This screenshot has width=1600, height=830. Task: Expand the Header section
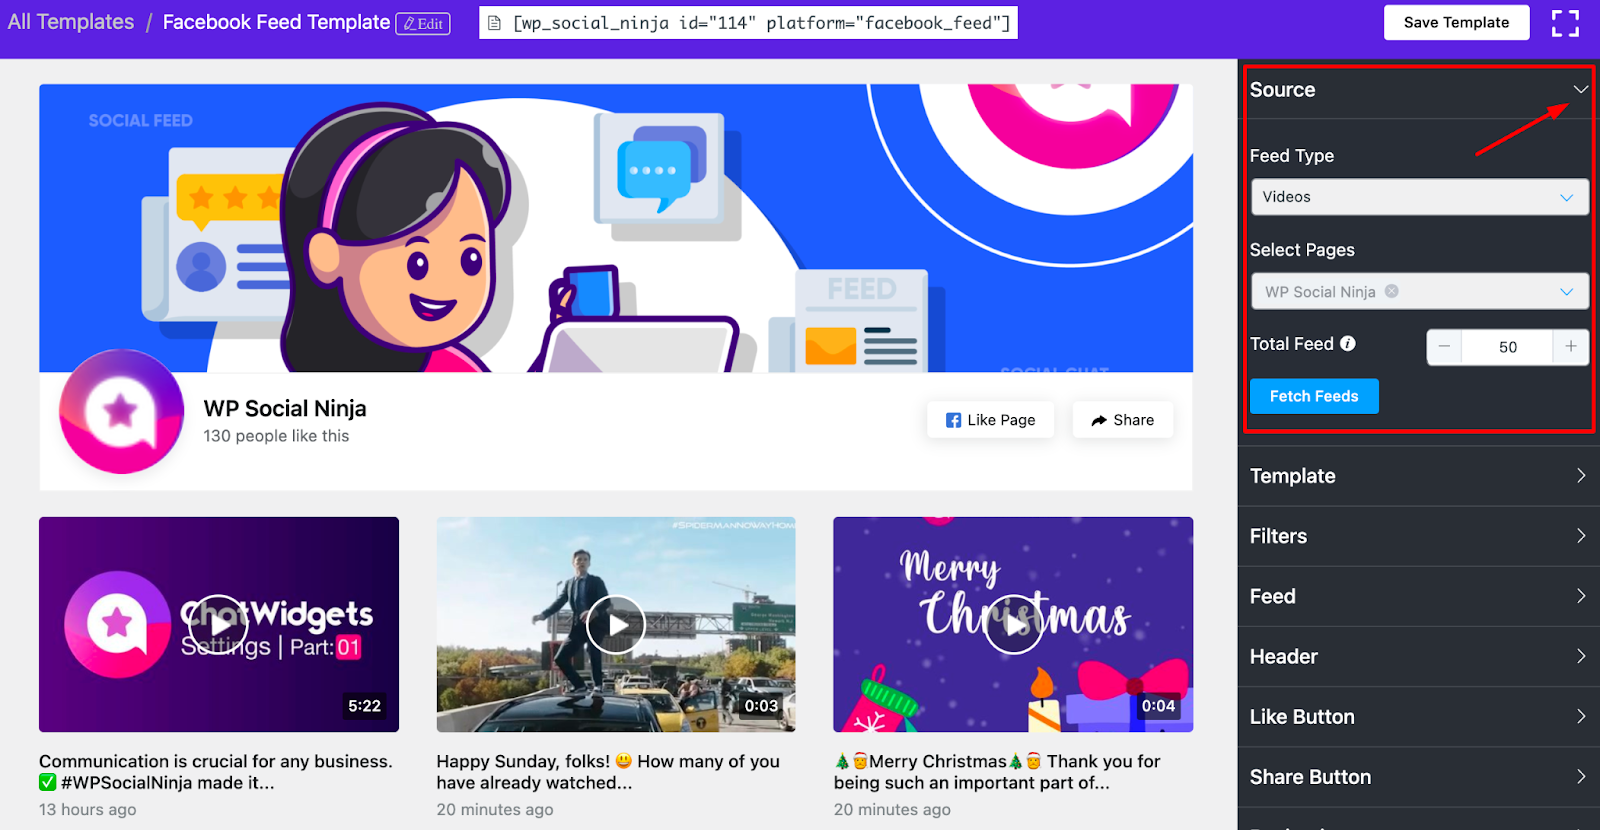coord(1418,656)
